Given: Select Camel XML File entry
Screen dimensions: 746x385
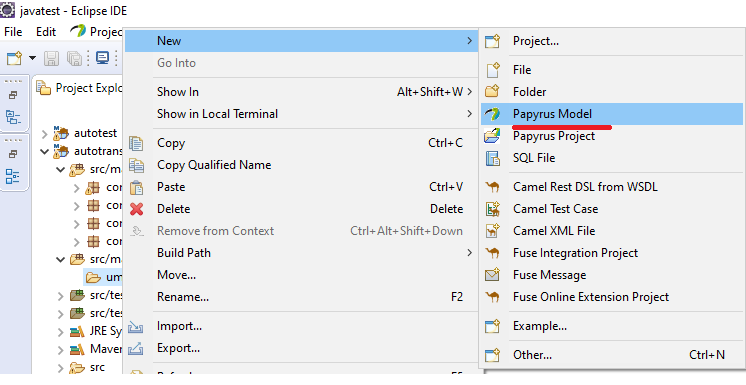Looking at the screenshot, I should (612, 231).
